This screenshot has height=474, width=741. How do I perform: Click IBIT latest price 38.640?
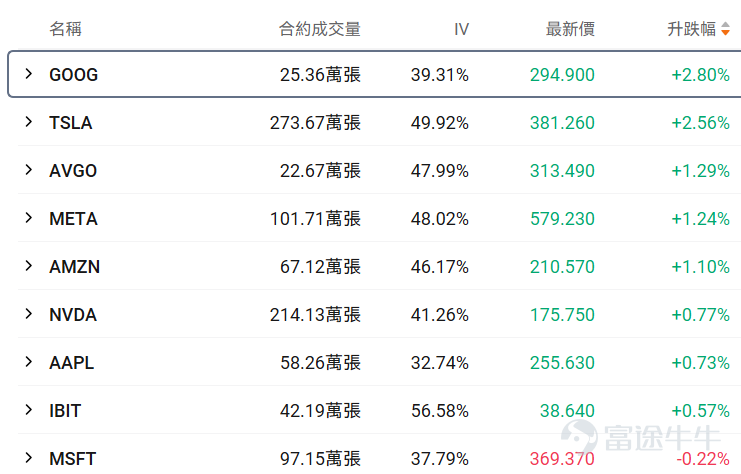(567, 411)
